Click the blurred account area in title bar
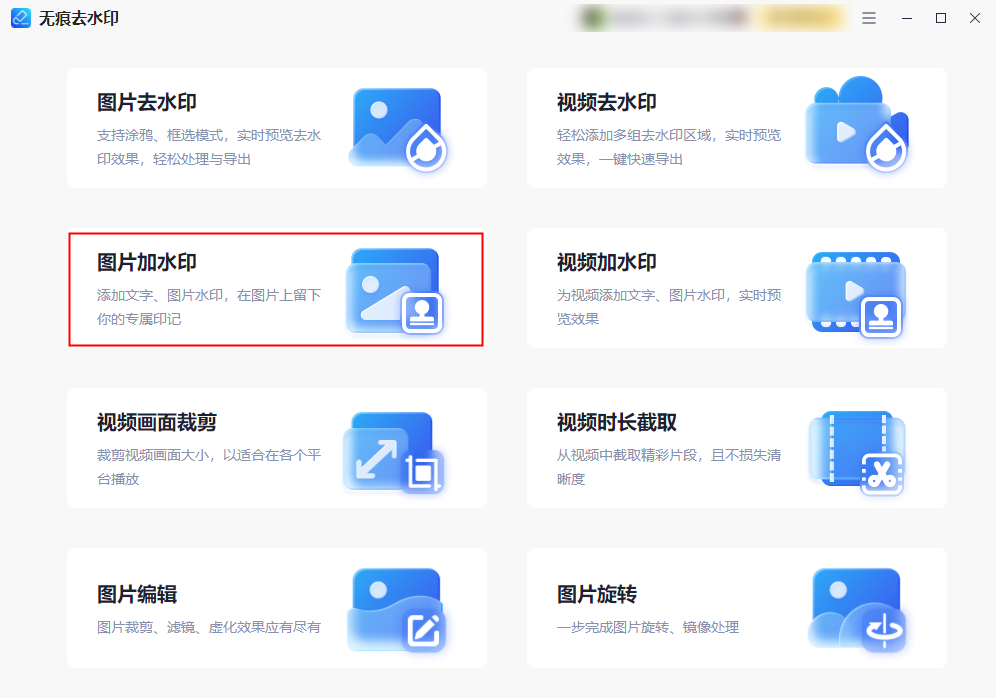Screen dimensions: 996x698 (713, 18)
